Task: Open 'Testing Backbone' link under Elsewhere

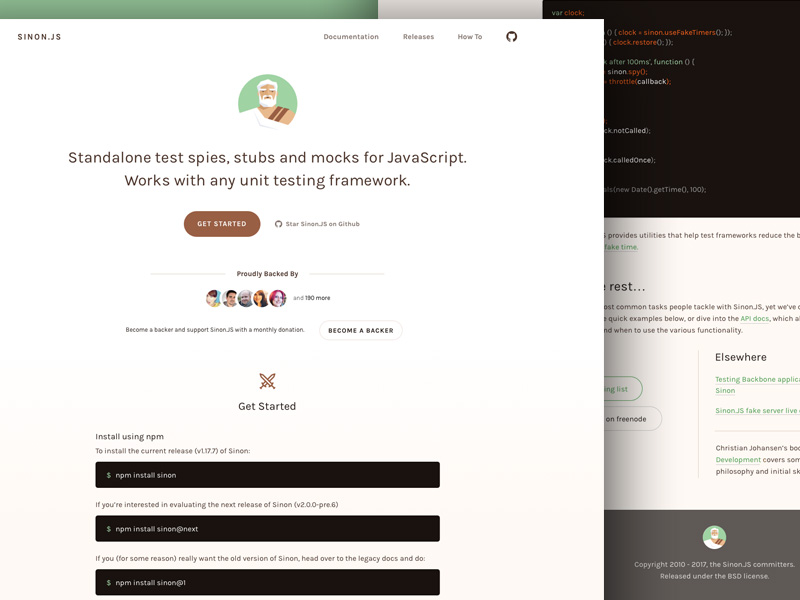Action: pyautogui.click(x=757, y=385)
